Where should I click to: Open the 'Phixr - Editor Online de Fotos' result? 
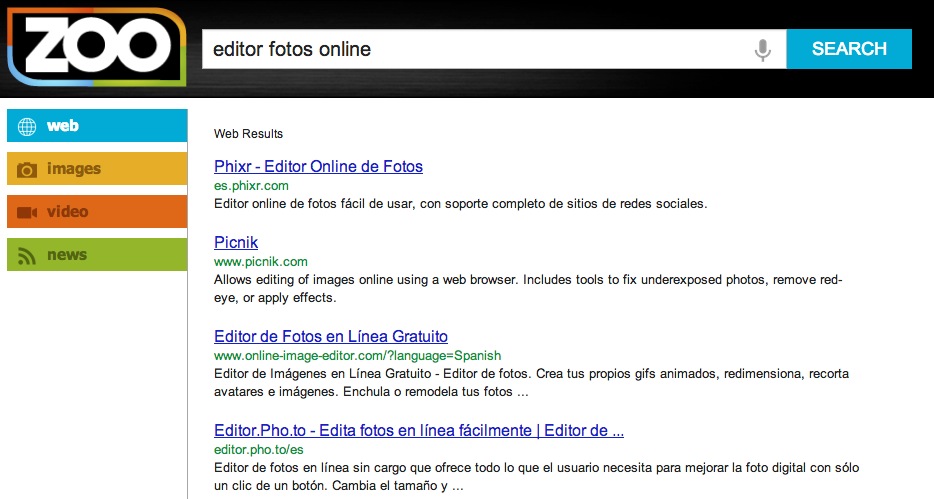(318, 166)
